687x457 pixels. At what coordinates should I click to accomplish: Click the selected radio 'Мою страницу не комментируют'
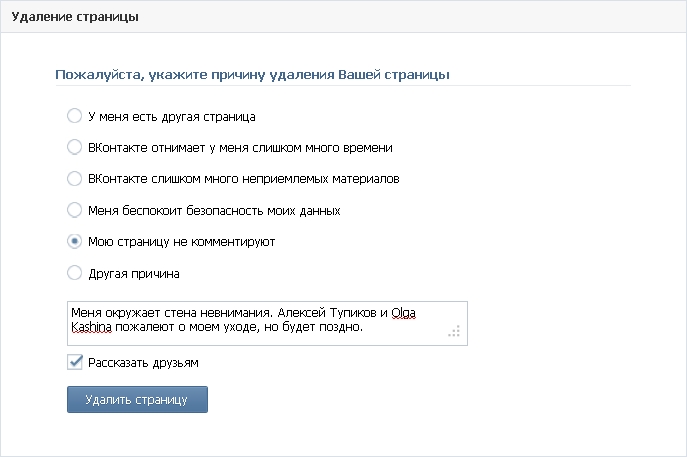[74, 241]
